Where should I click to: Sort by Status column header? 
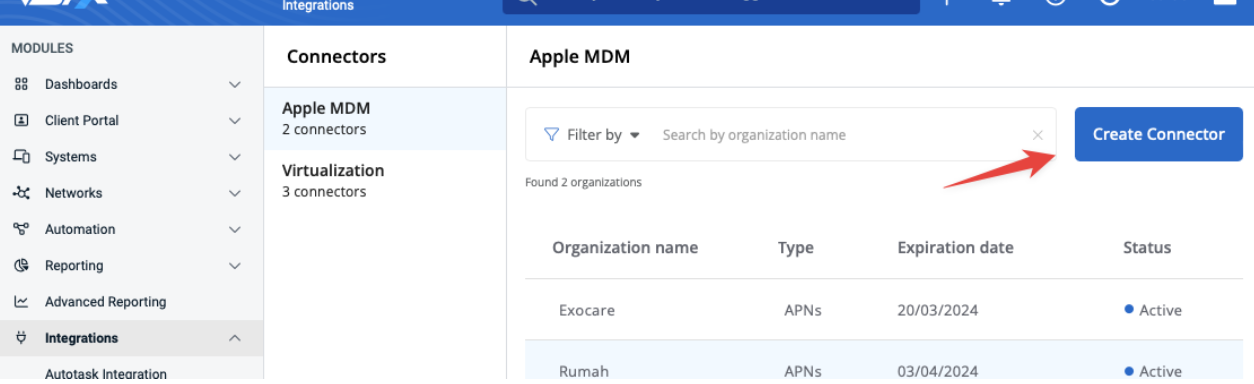point(1147,248)
